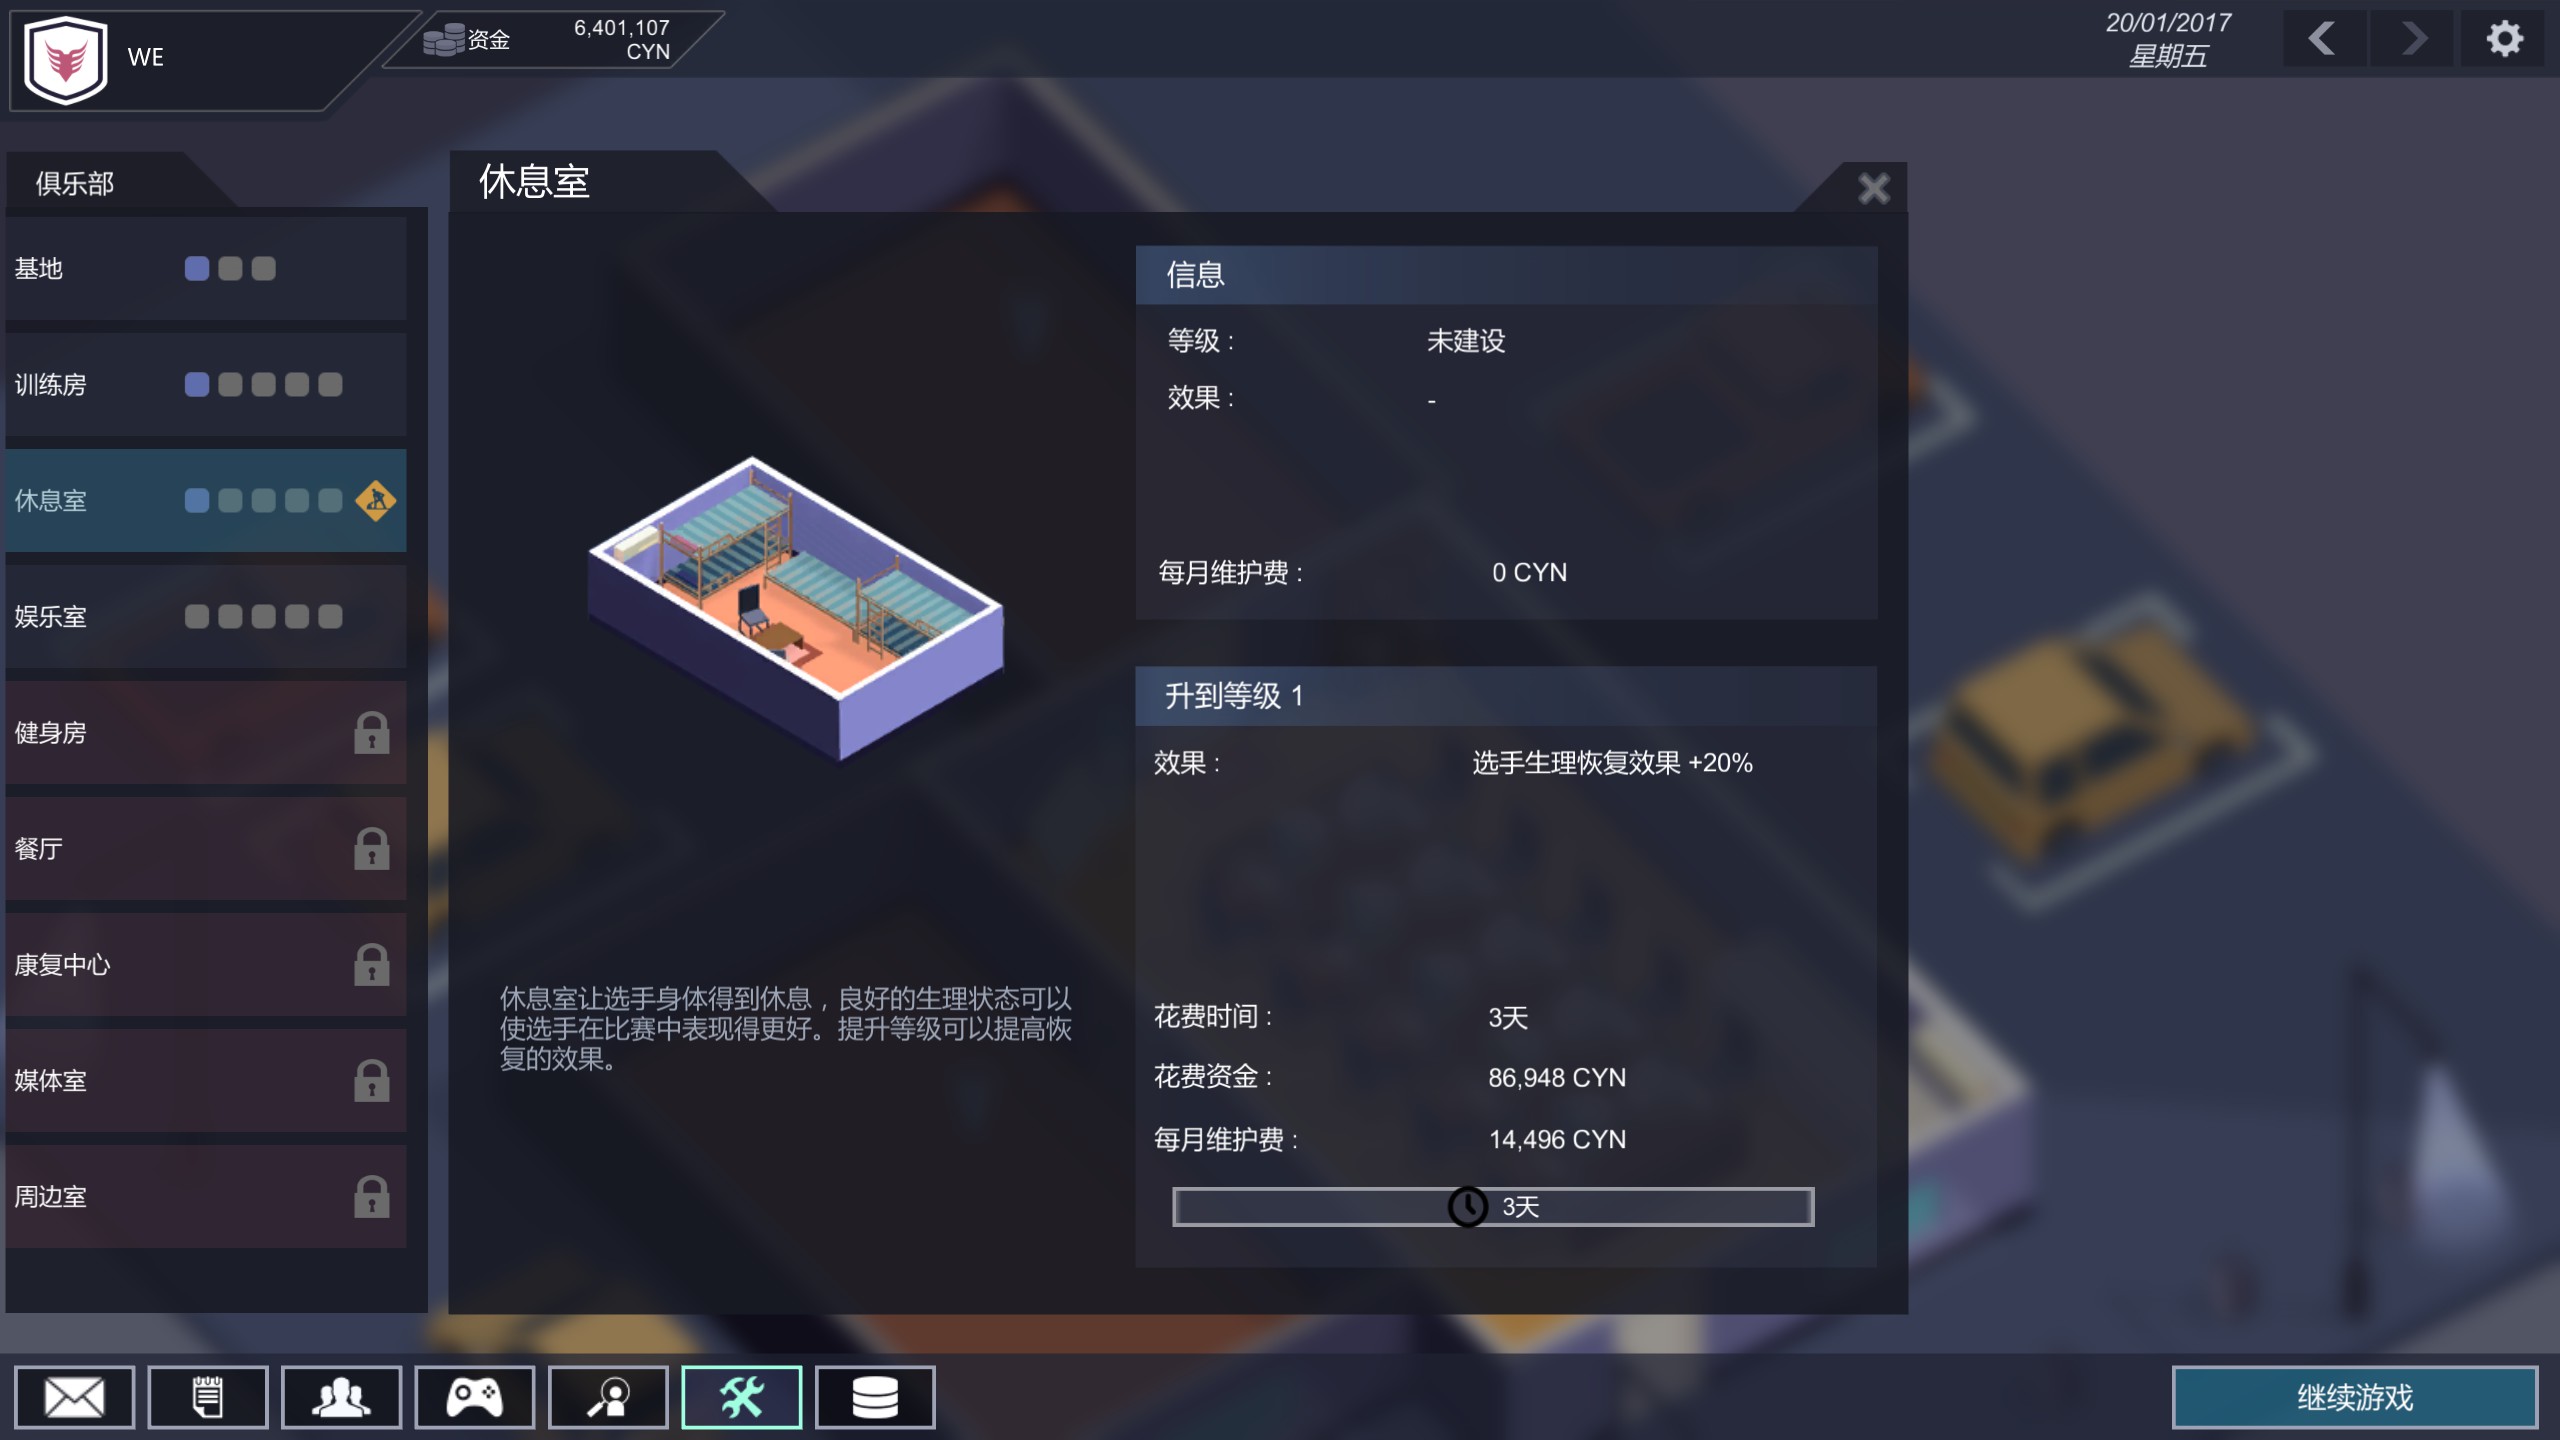
Task: Select the locked 周边室 entry
Action: [x=206, y=1196]
